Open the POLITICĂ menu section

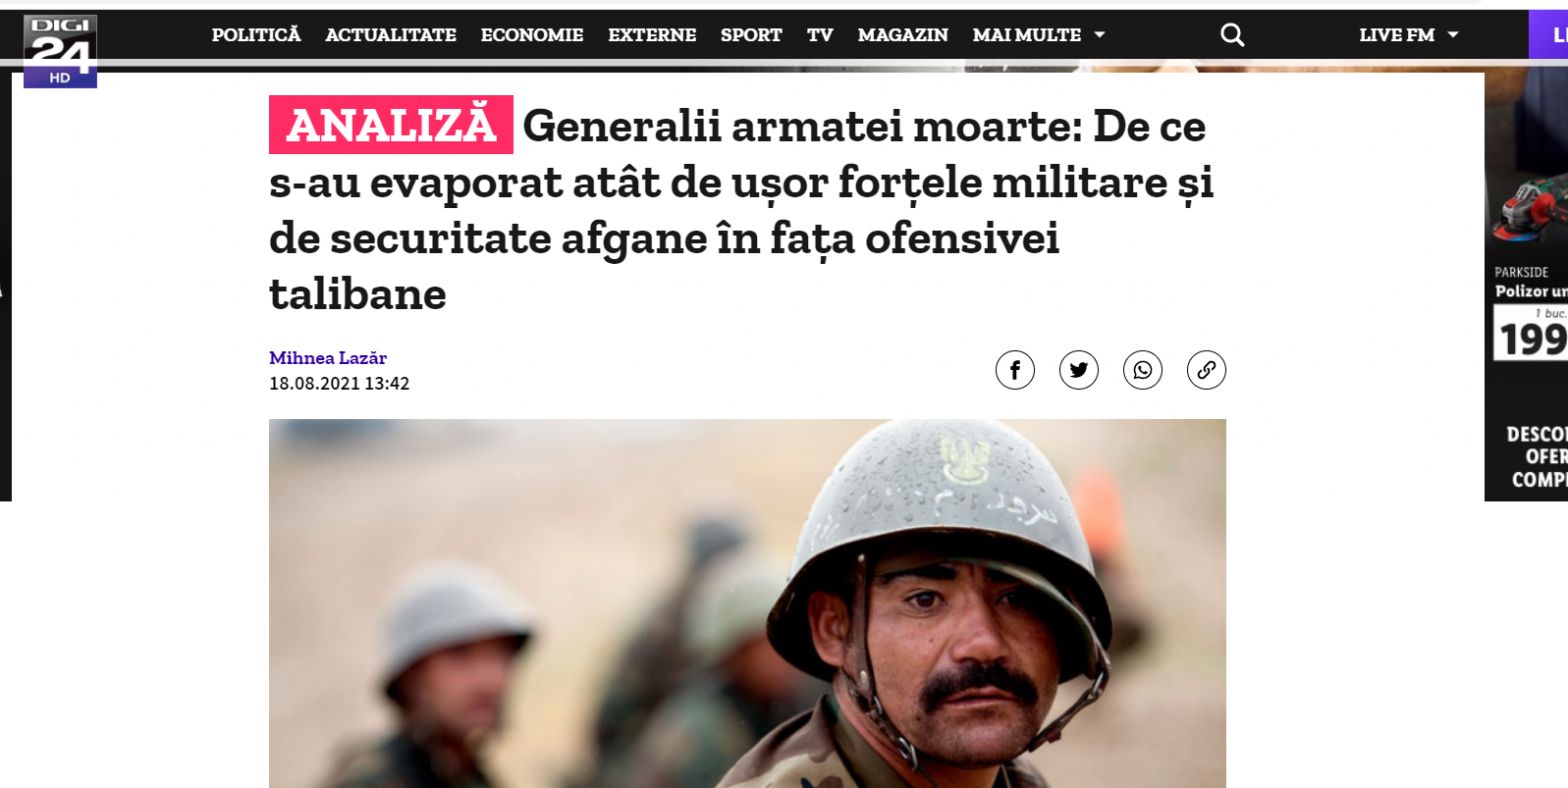(256, 35)
